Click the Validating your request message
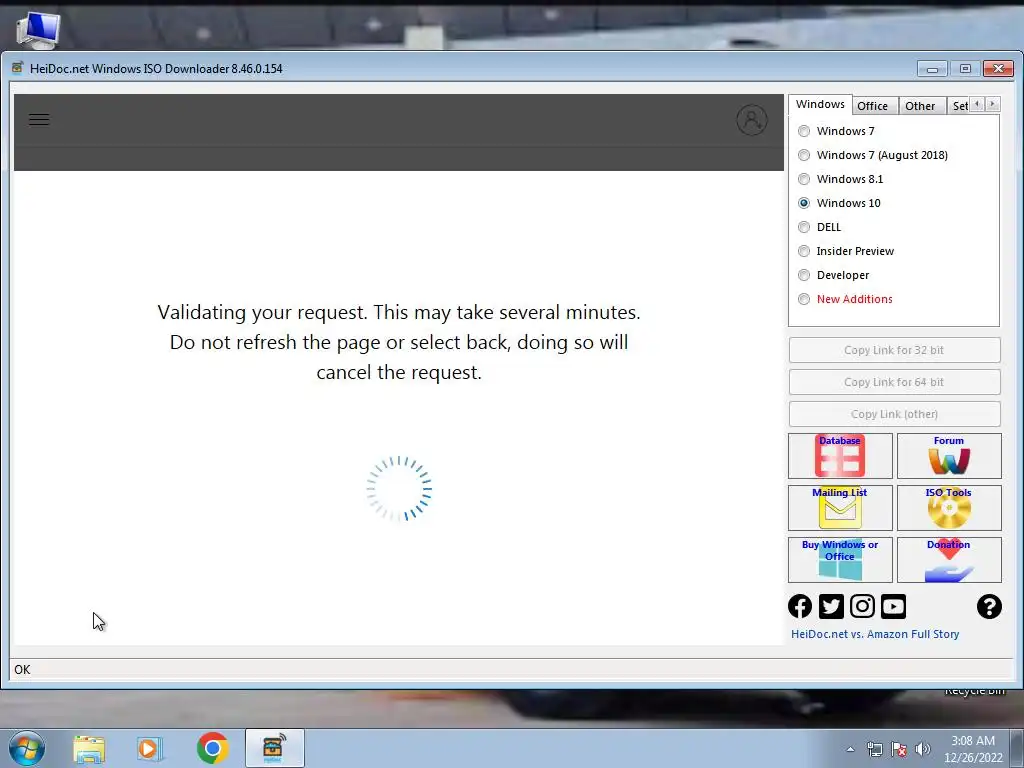Viewport: 1024px width, 768px height. tap(399, 342)
